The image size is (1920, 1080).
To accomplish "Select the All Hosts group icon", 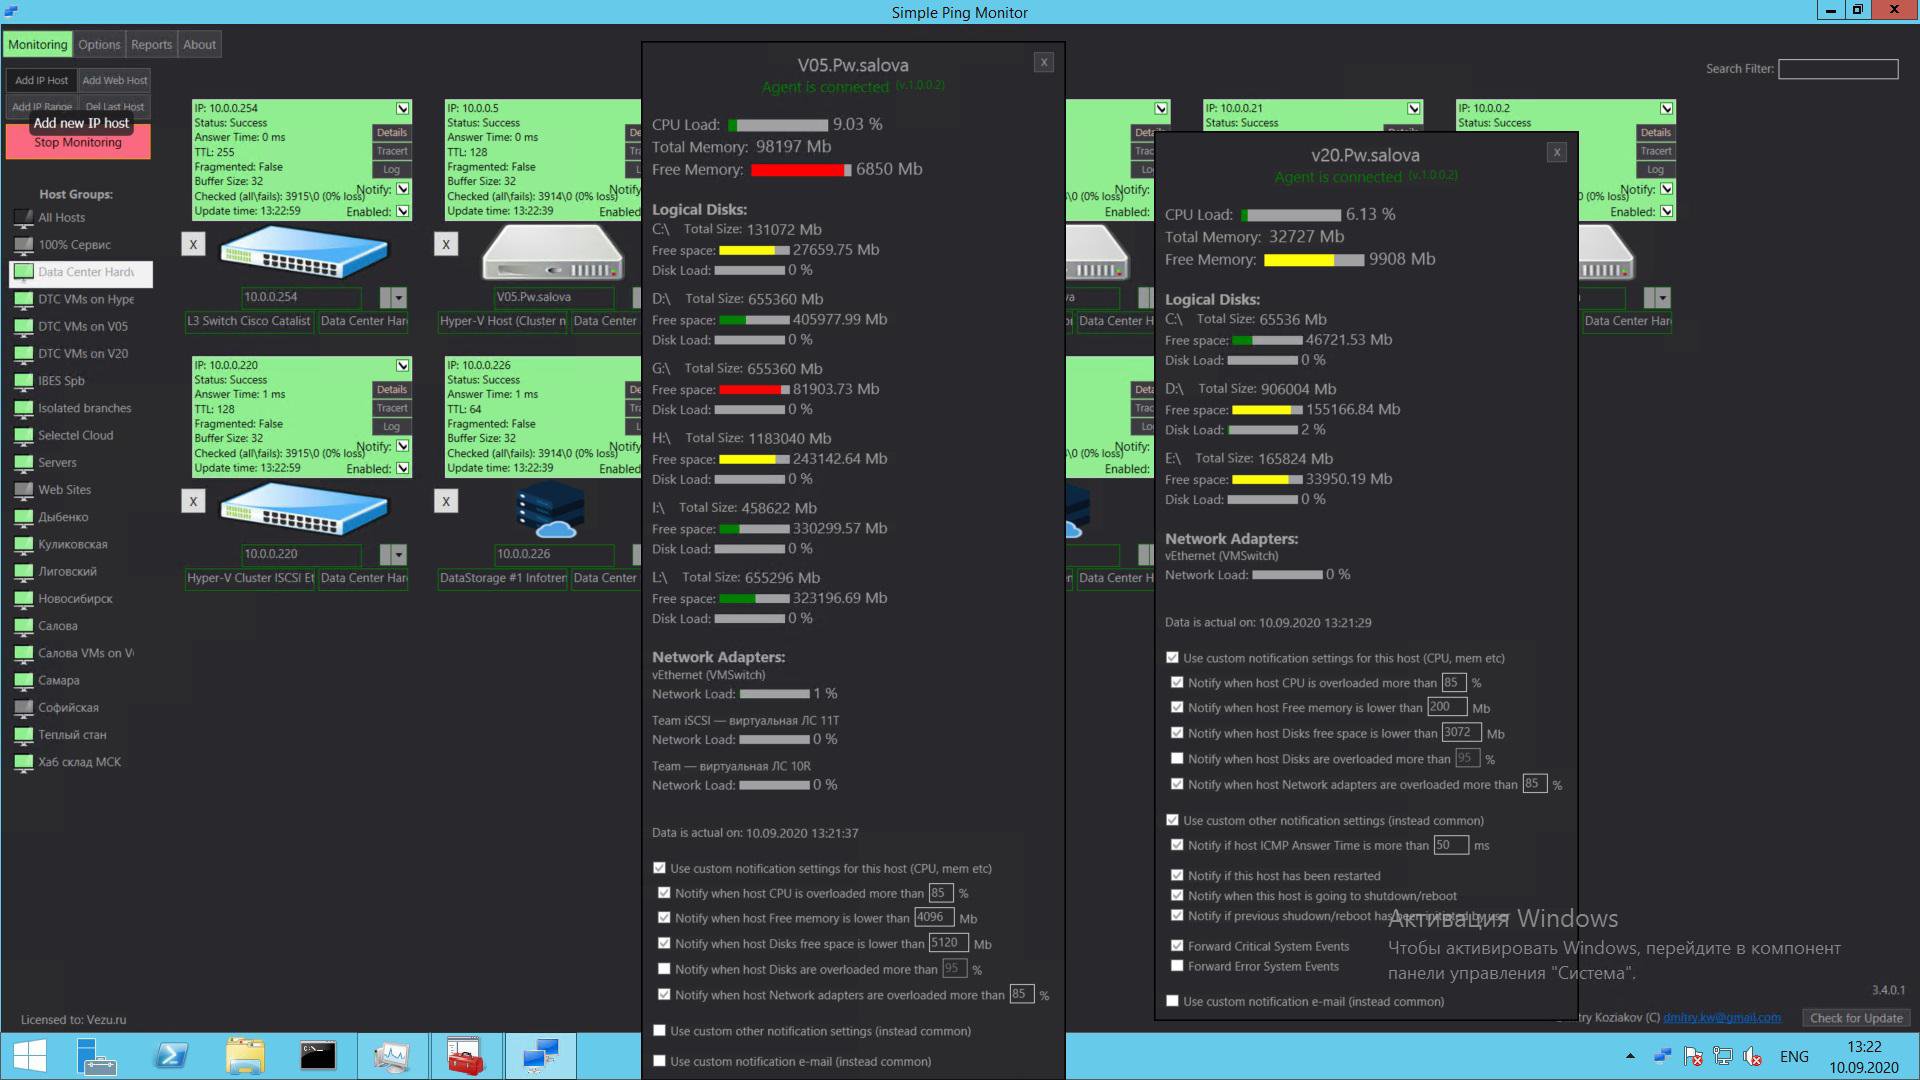I will tap(23, 217).
